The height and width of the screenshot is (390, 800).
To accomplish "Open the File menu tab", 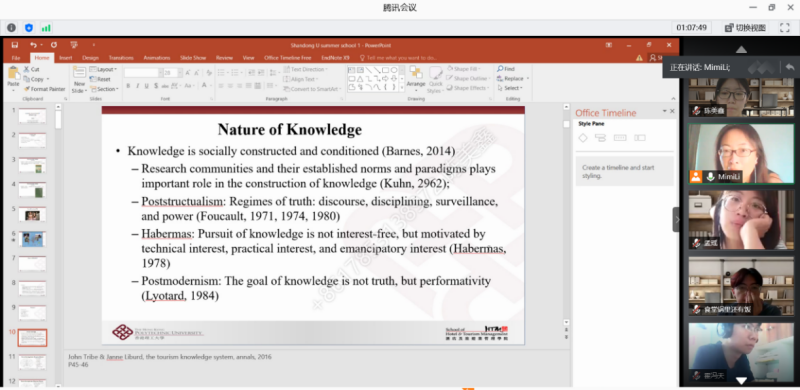I will tap(16, 58).
